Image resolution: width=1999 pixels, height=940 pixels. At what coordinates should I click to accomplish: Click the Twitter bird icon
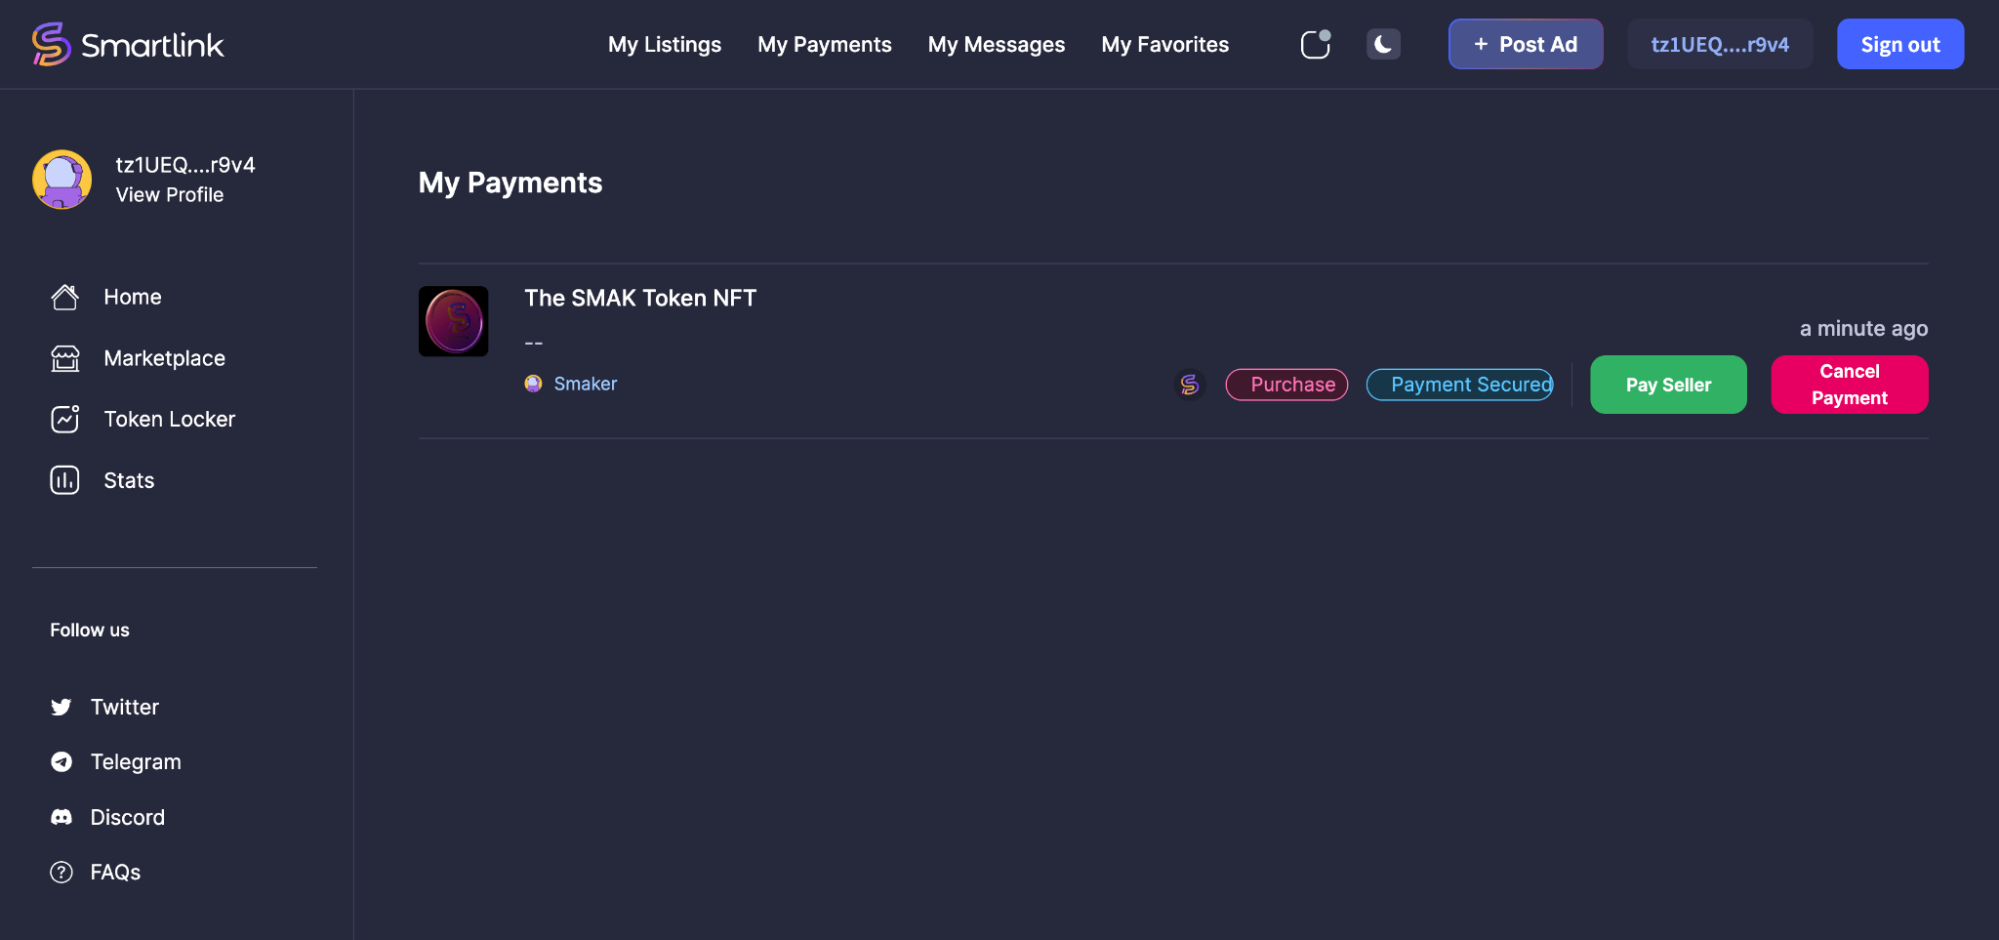[x=61, y=707]
